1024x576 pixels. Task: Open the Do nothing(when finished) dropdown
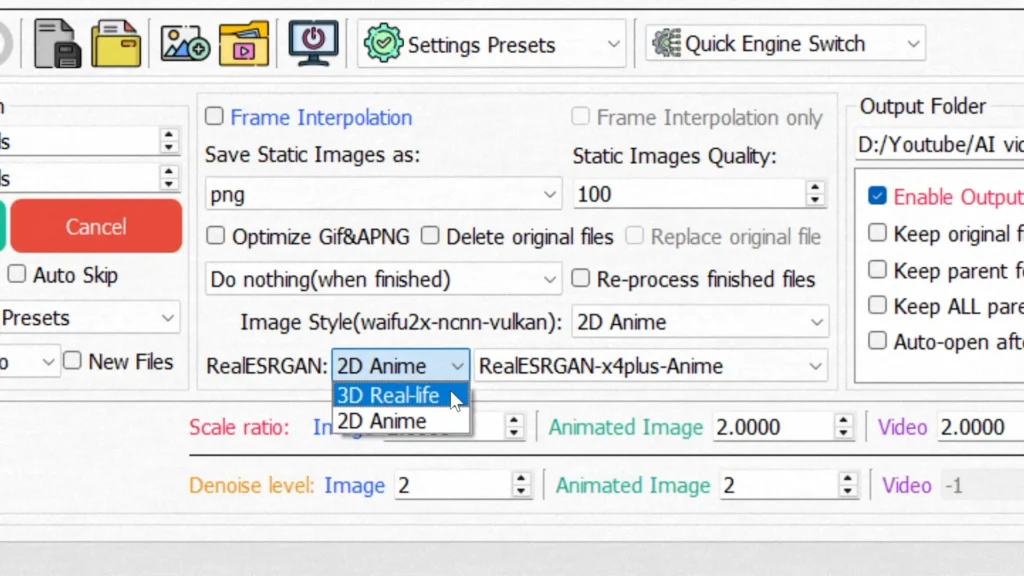tap(383, 280)
